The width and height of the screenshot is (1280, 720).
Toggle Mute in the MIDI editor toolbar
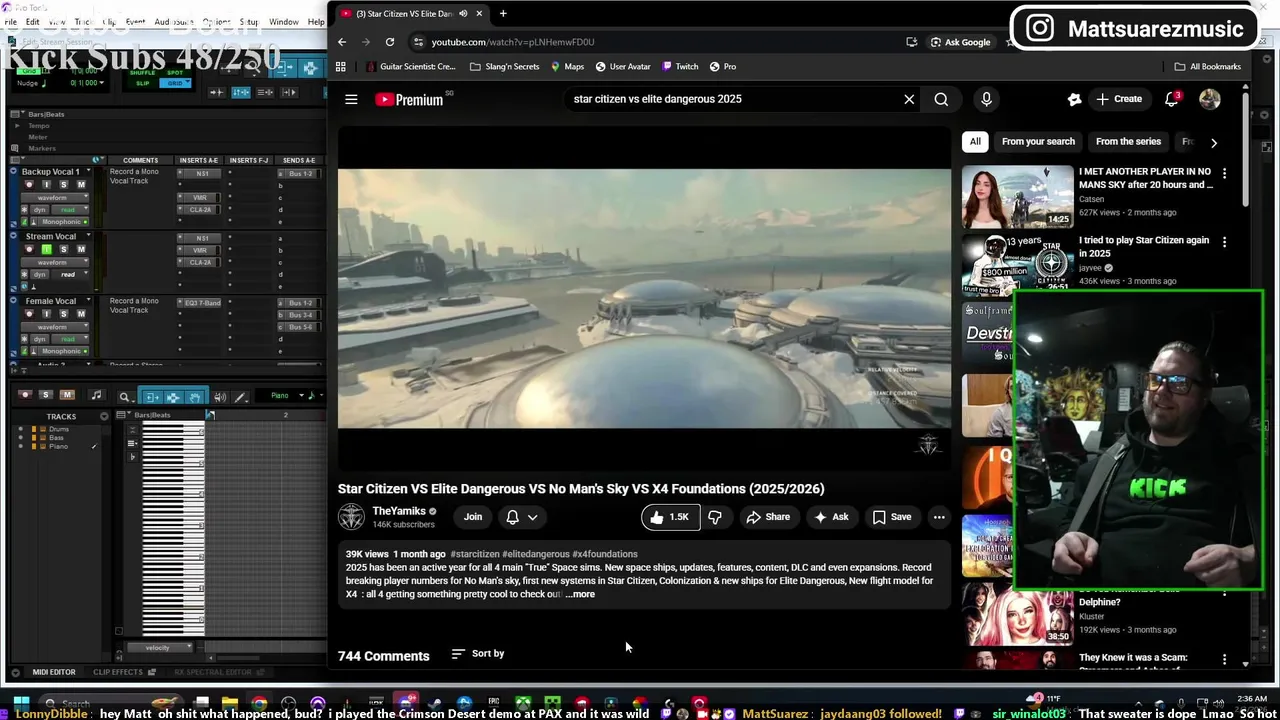[x=67, y=395]
